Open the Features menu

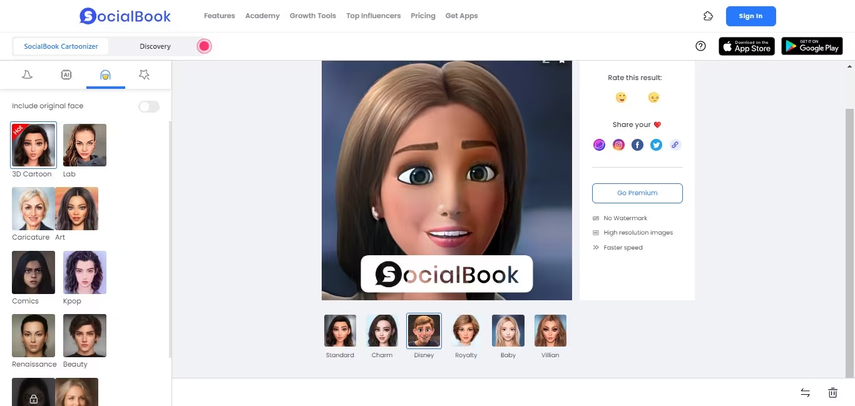point(219,16)
